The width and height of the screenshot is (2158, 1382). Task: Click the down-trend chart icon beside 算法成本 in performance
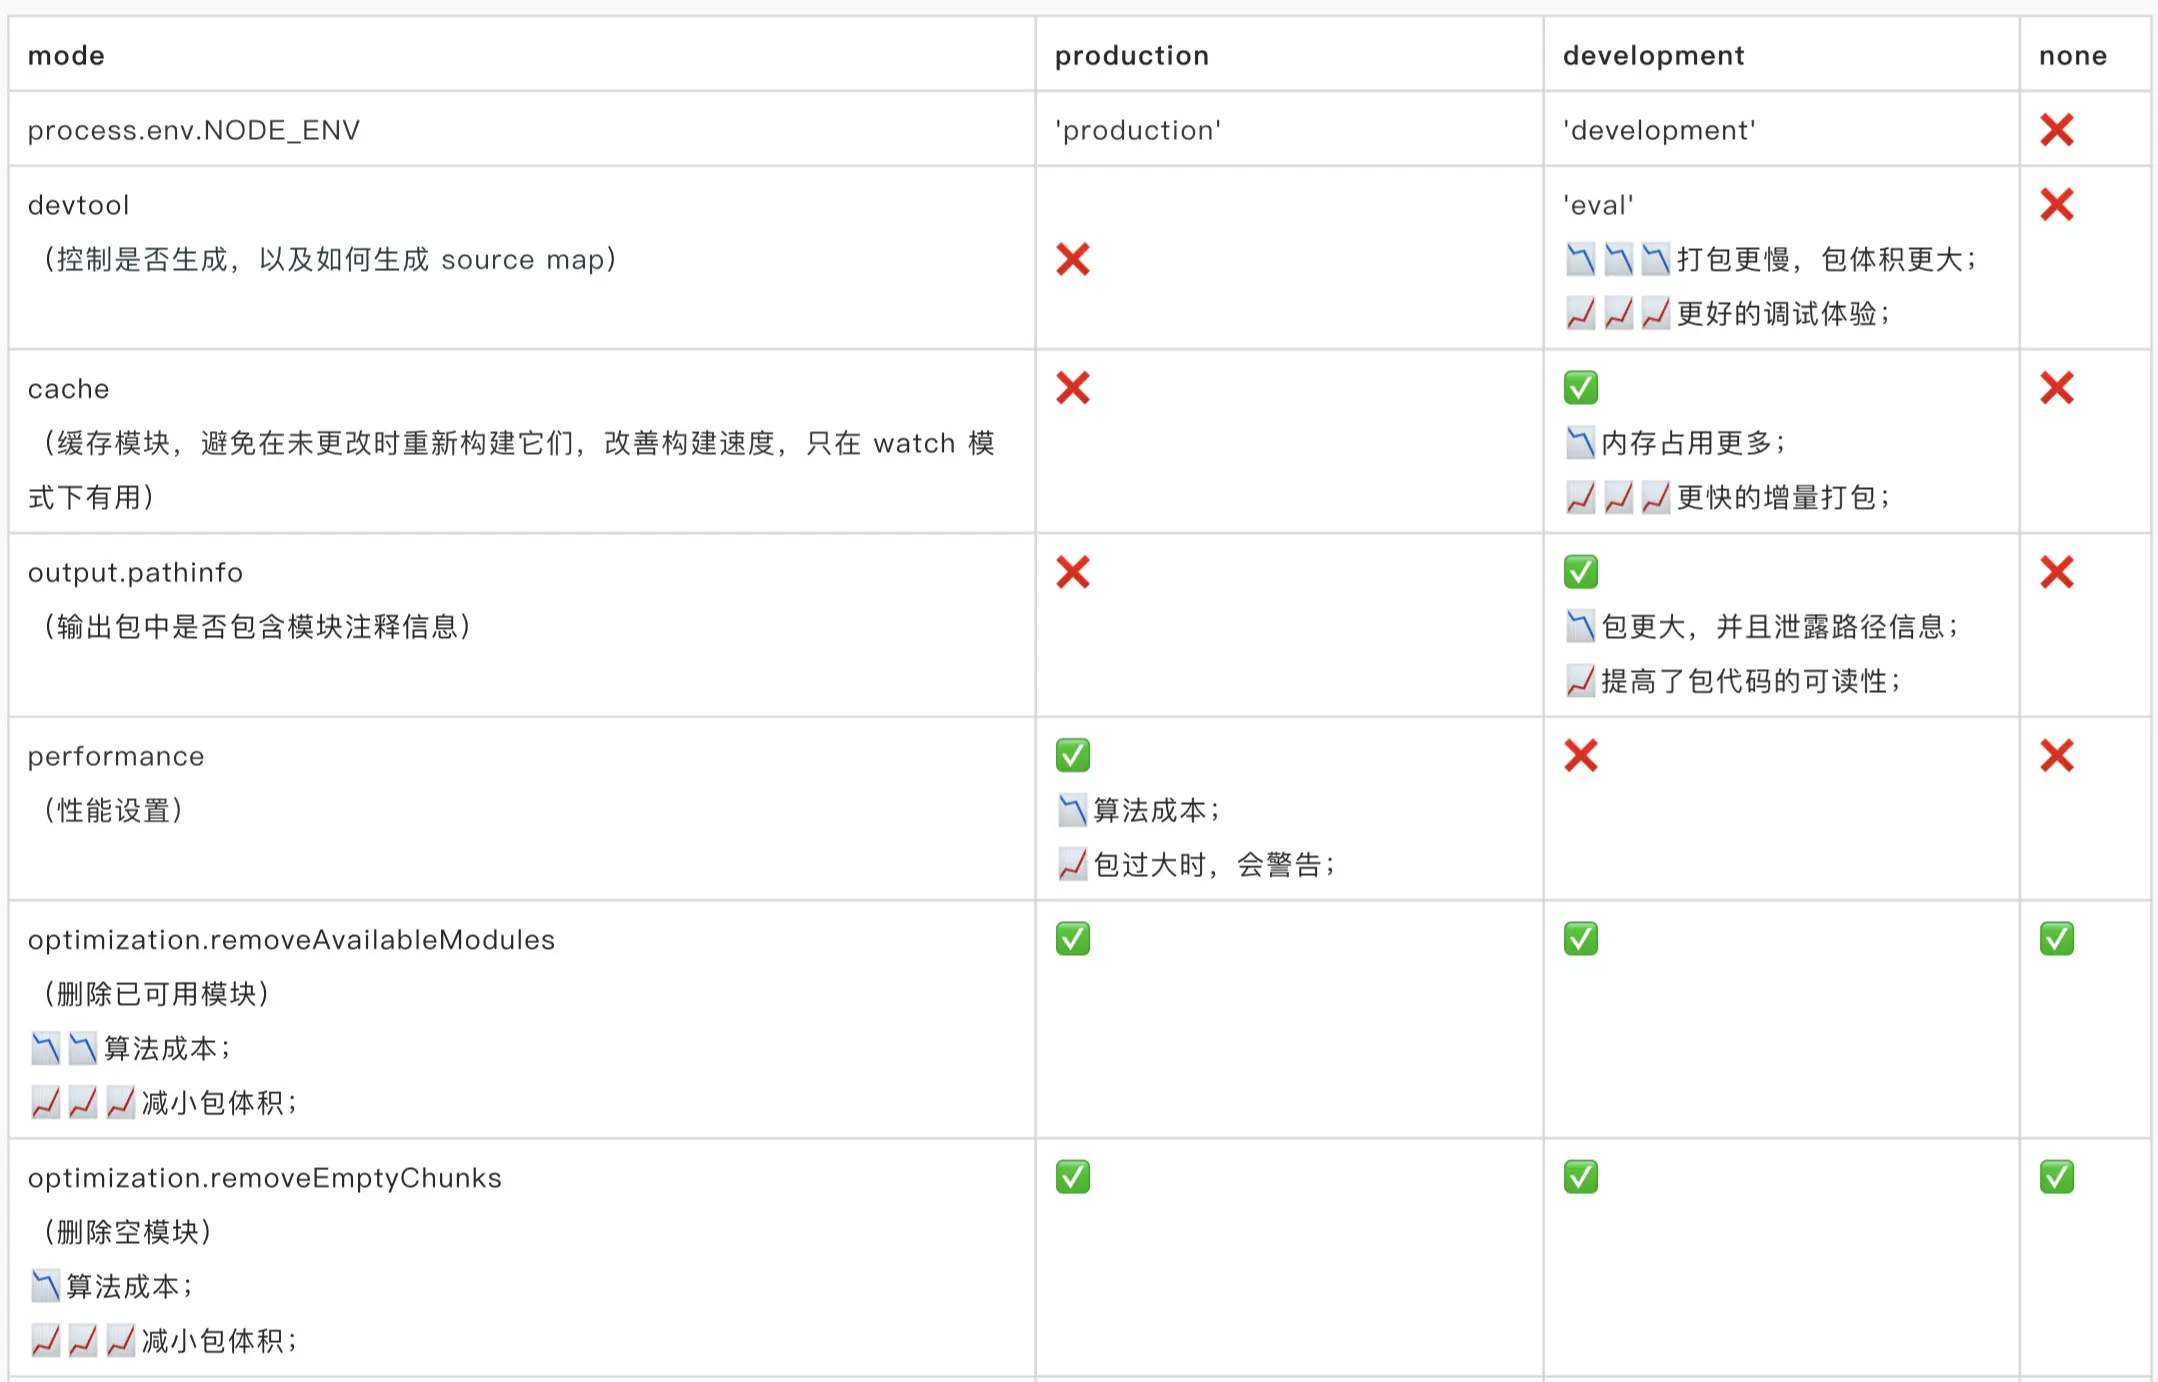1072,810
